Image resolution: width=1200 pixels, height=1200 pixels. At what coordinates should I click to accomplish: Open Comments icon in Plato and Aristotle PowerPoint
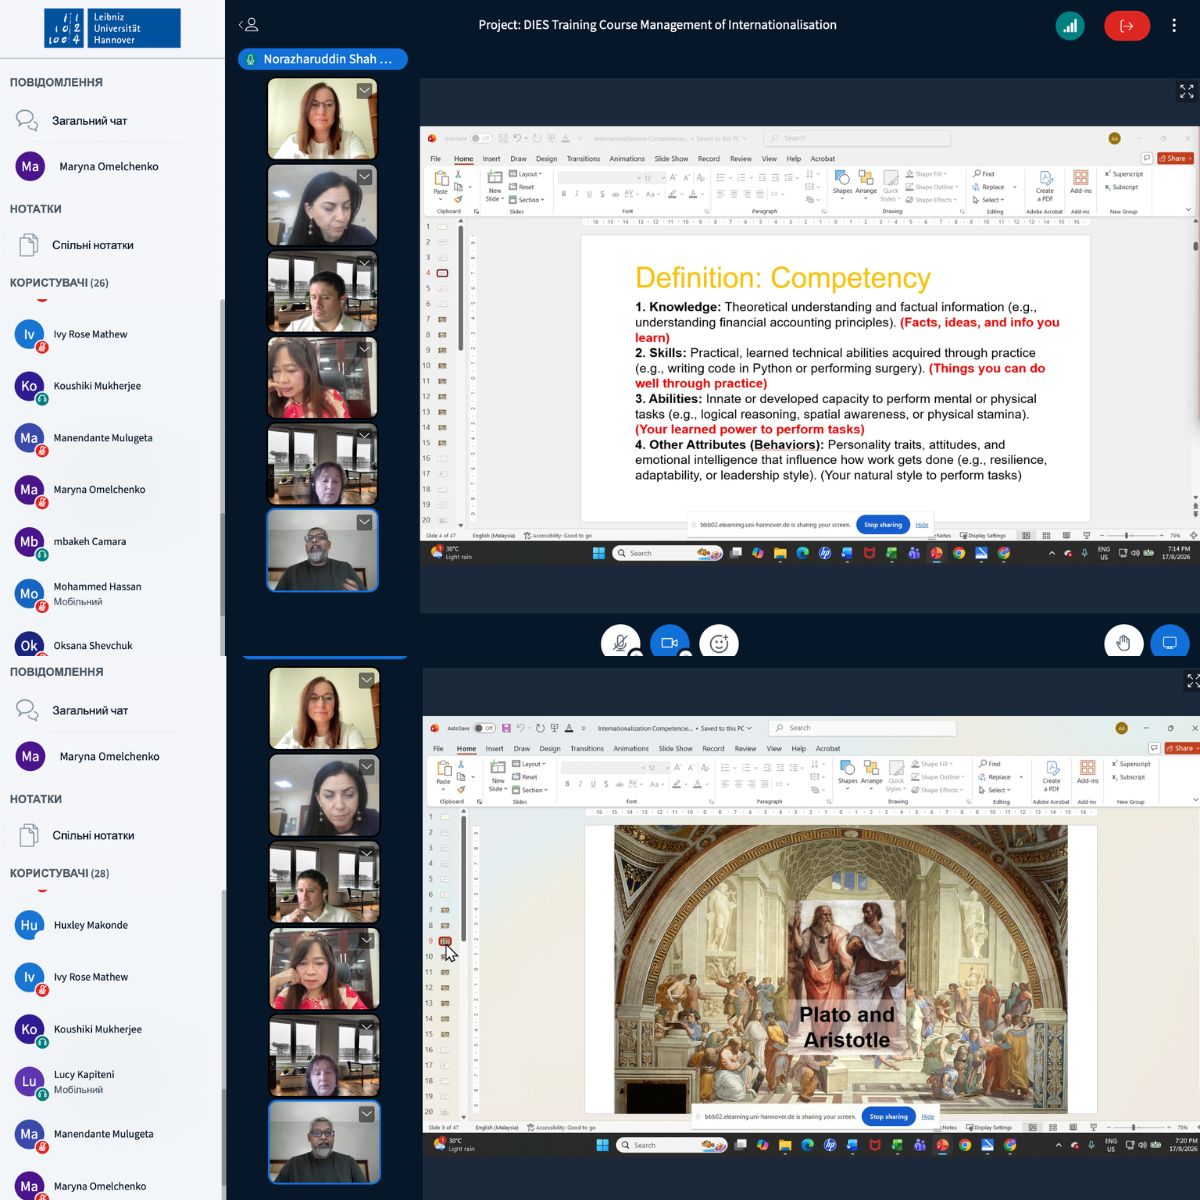pyautogui.click(x=1154, y=748)
